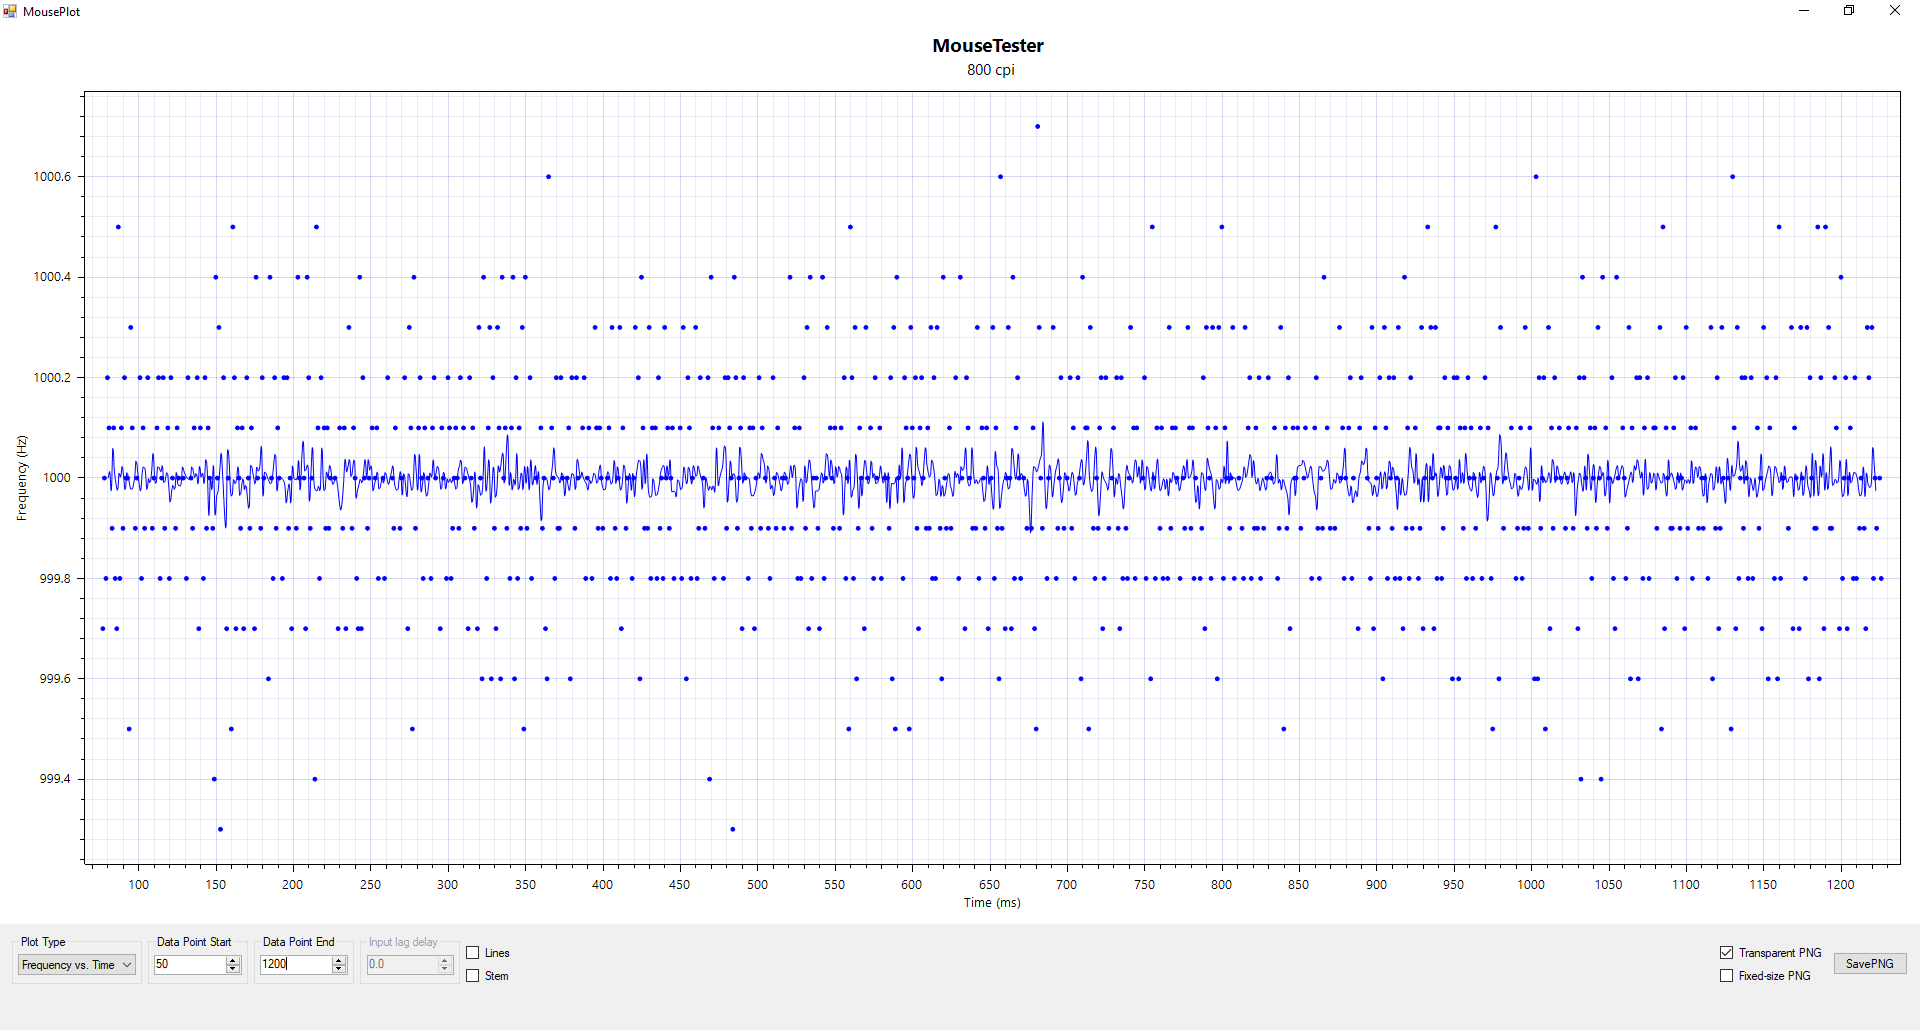The width and height of the screenshot is (1920, 1030).
Task: Decrement Data Point End using down arrow
Action: click(x=339, y=969)
